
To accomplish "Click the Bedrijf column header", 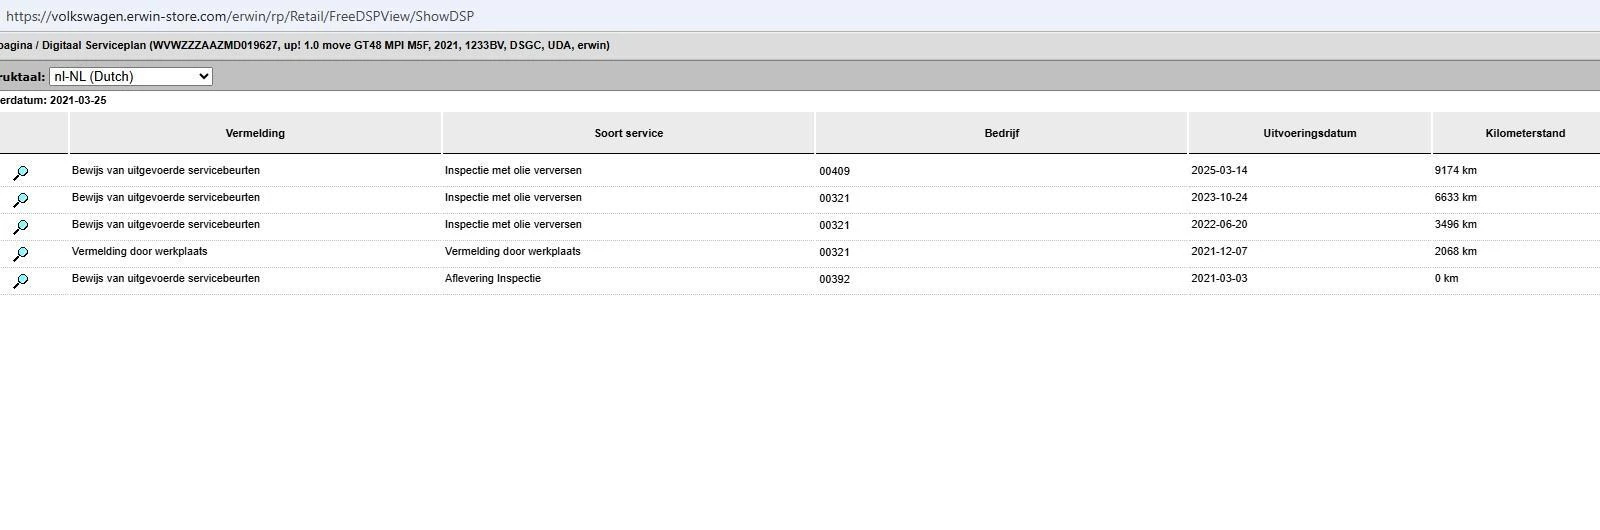I will tap(1001, 133).
